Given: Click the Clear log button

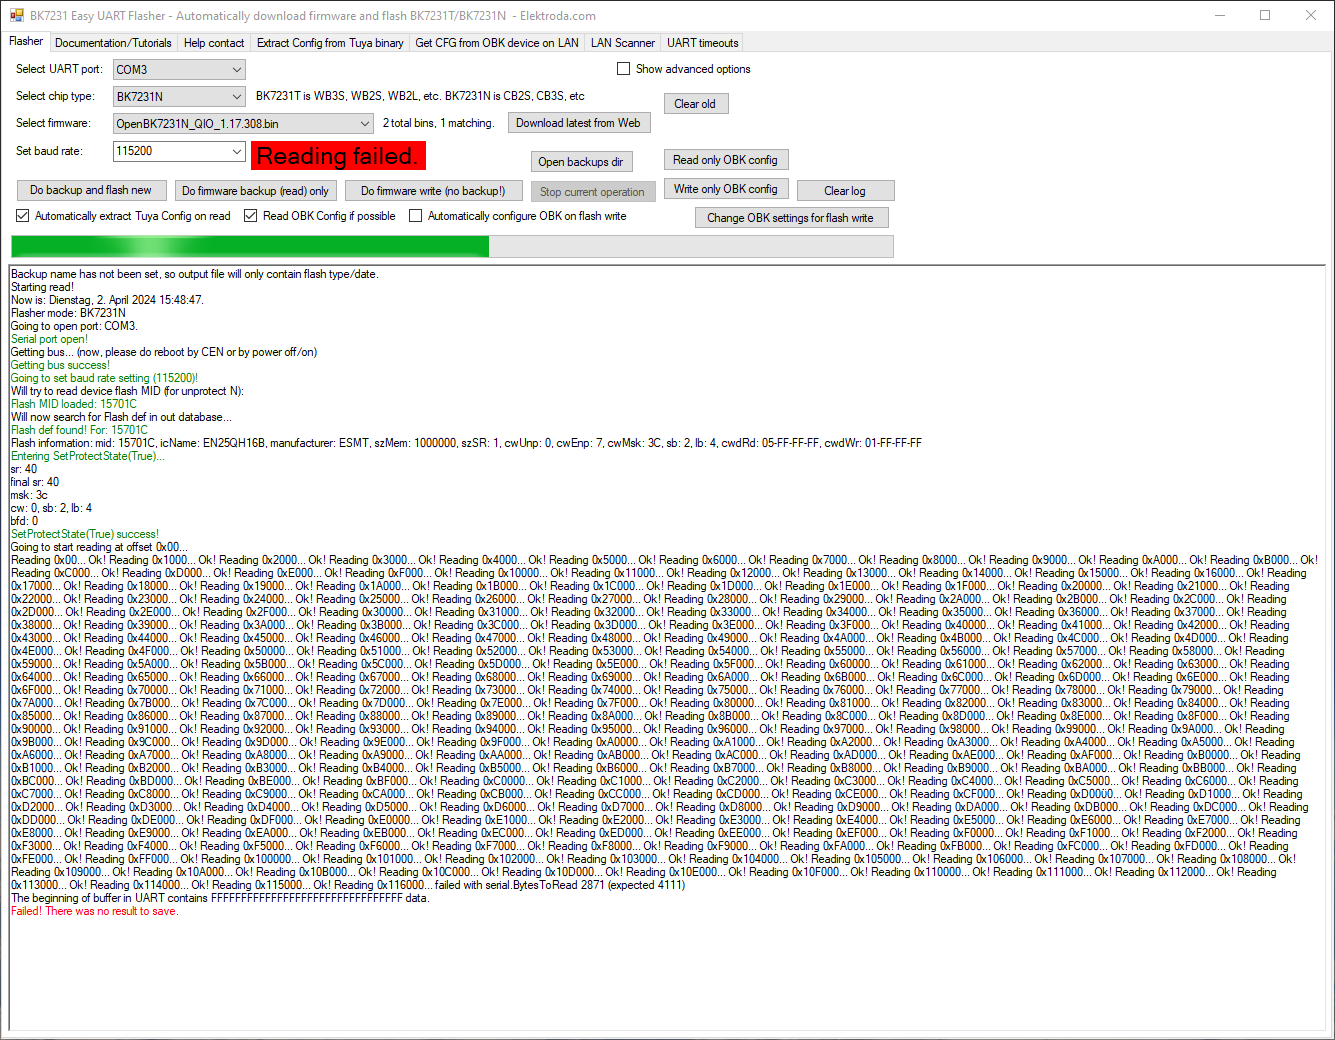Looking at the screenshot, I should click(845, 191).
